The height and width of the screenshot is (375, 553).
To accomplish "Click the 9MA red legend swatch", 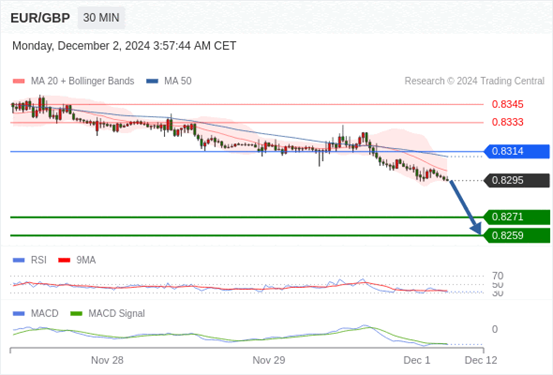I will point(64,260).
